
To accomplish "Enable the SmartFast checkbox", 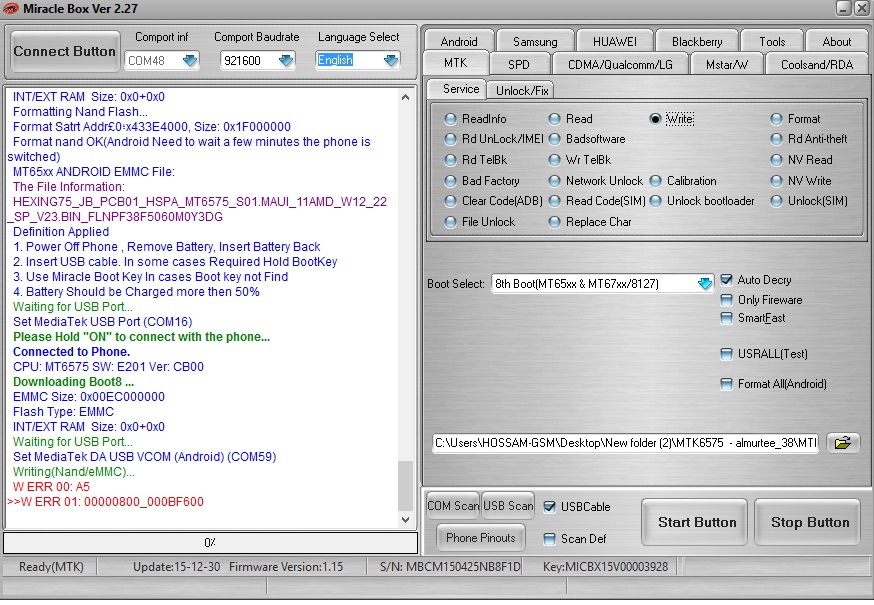I will 726,318.
